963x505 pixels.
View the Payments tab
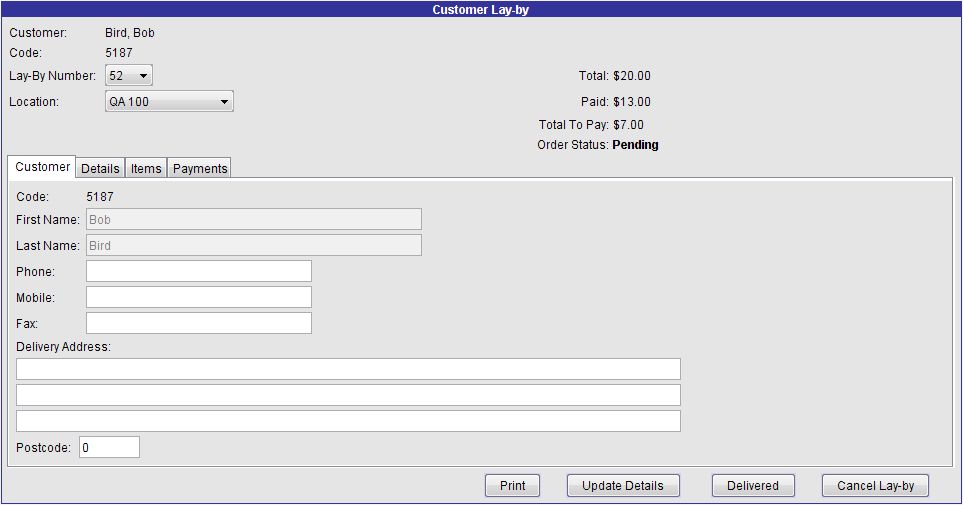200,168
